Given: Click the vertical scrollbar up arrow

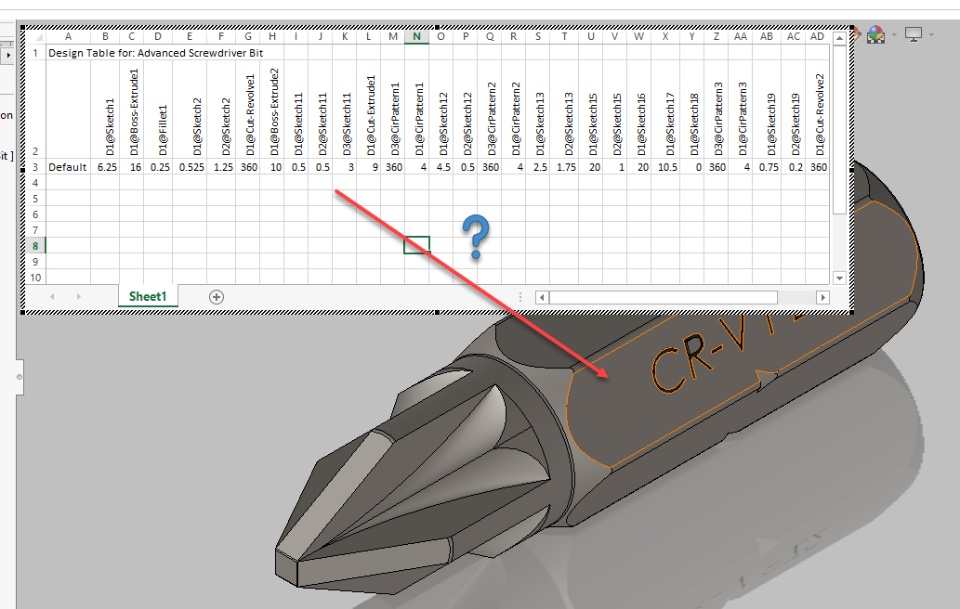Looking at the screenshot, I should click(839, 38).
